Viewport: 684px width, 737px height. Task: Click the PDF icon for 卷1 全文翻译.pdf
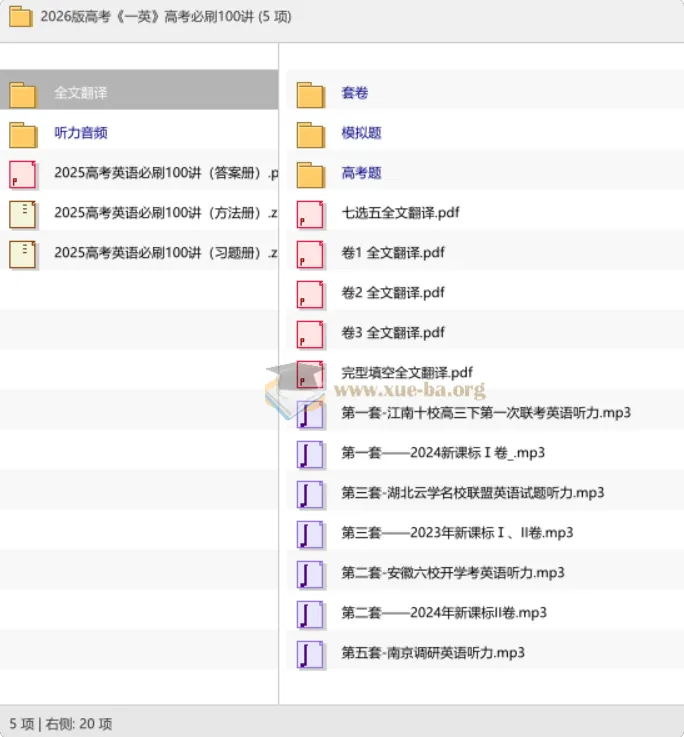[310, 254]
